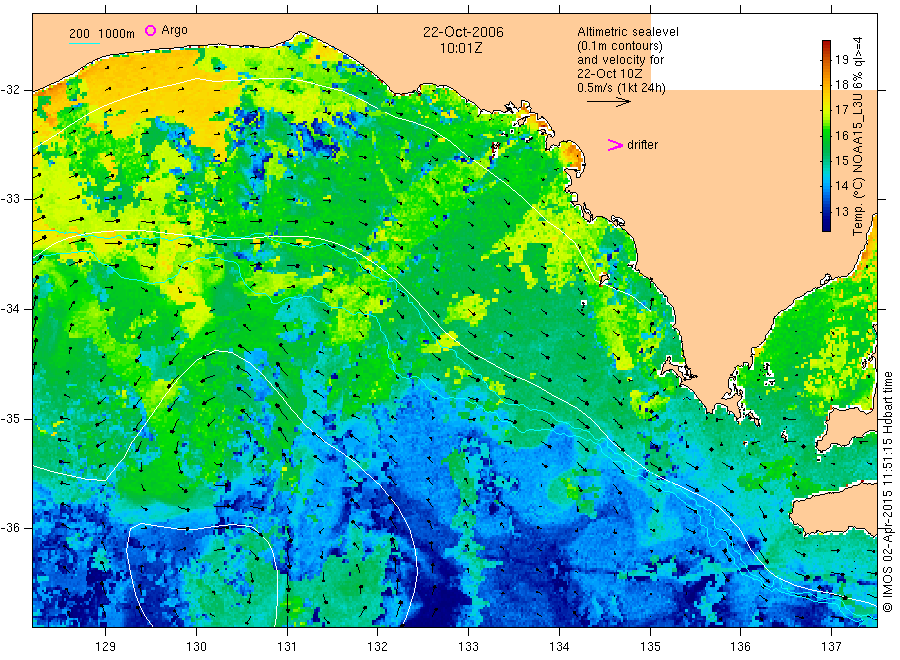Click the longitude label '135'
The image size is (900, 660).
tap(650, 647)
